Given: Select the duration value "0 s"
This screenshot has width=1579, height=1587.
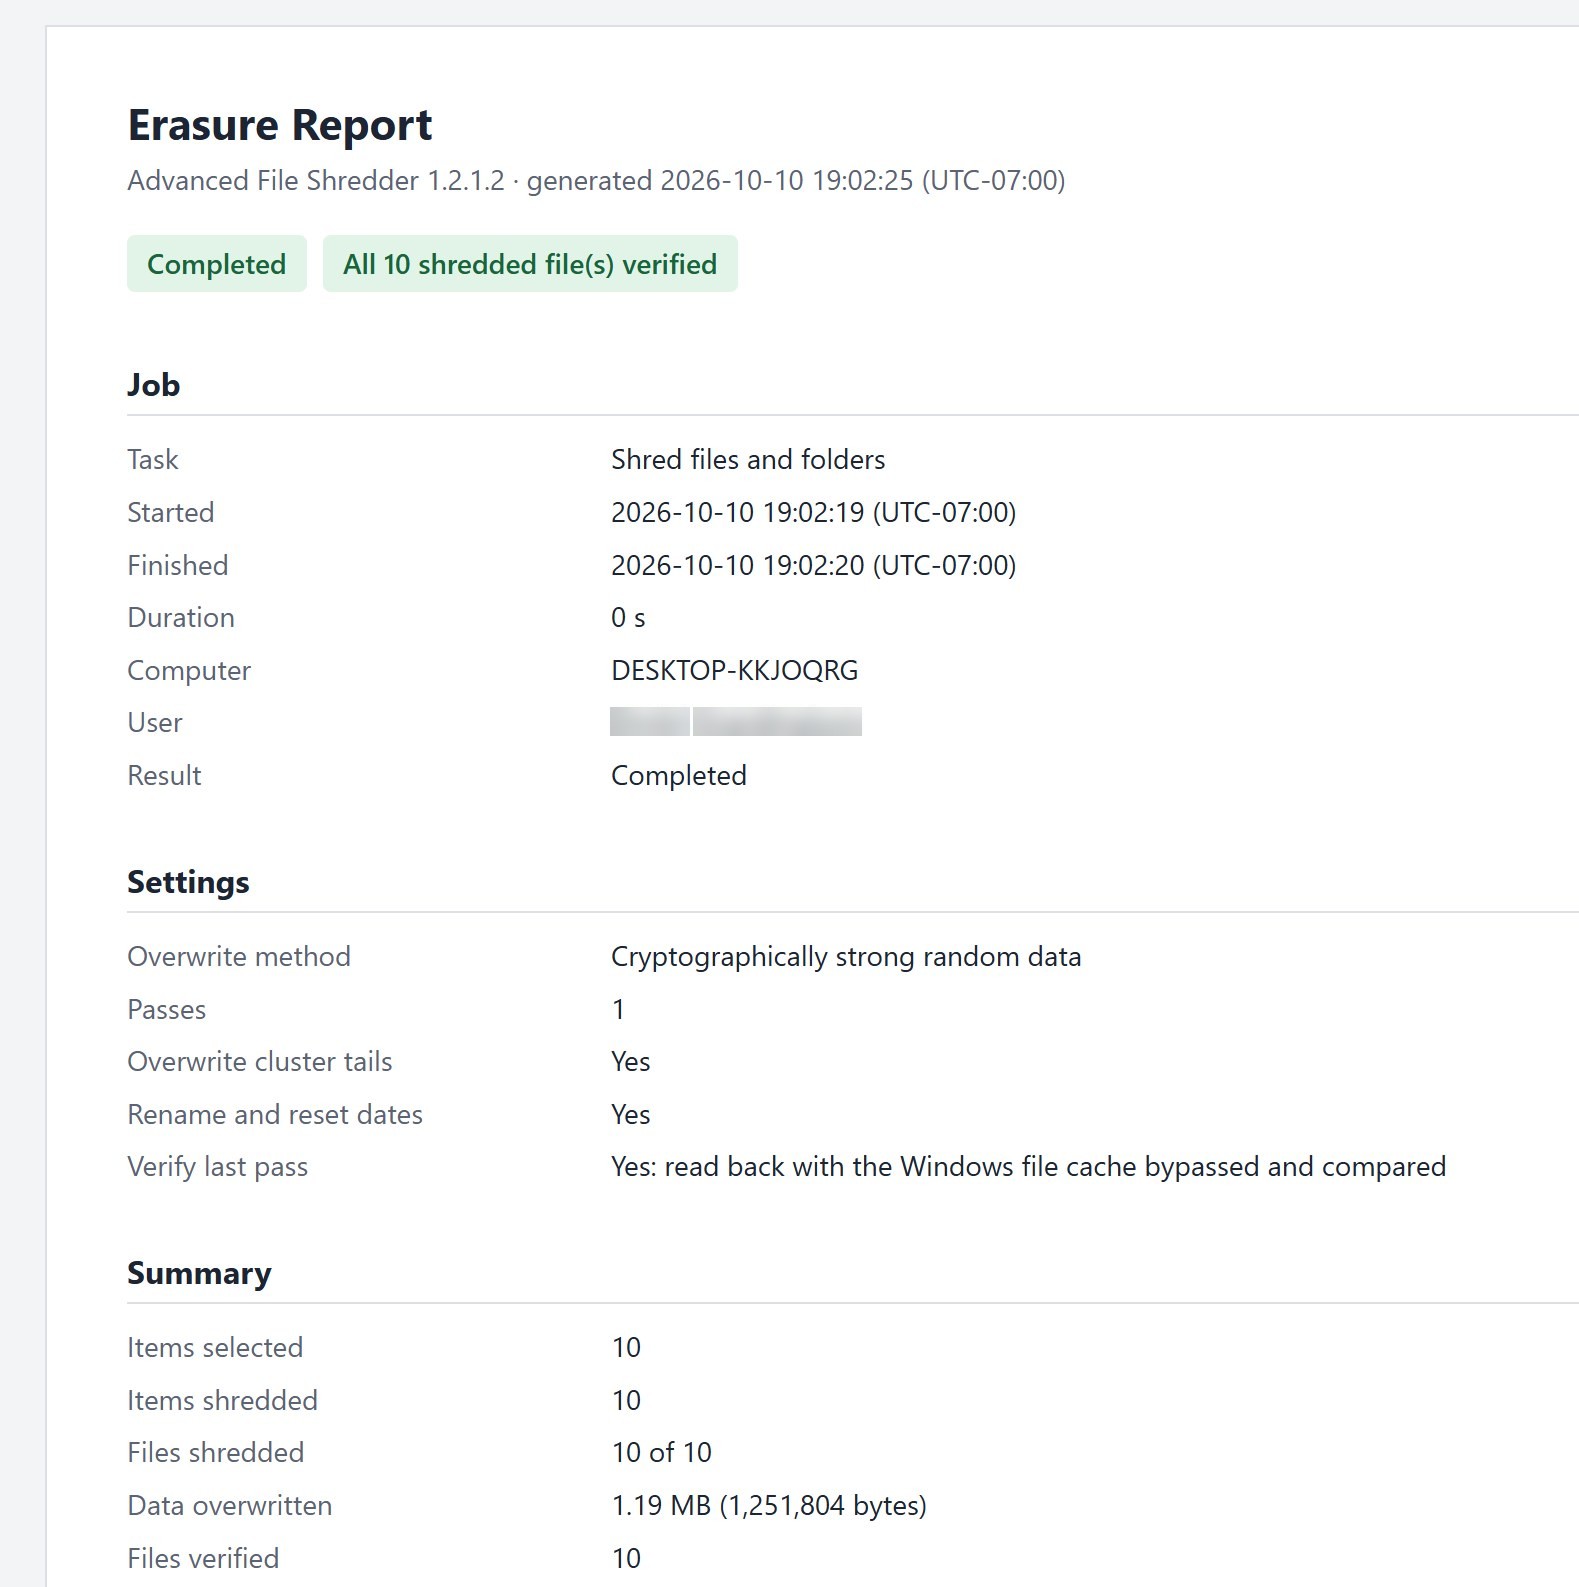Looking at the screenshot, I should tap(628, 618).
